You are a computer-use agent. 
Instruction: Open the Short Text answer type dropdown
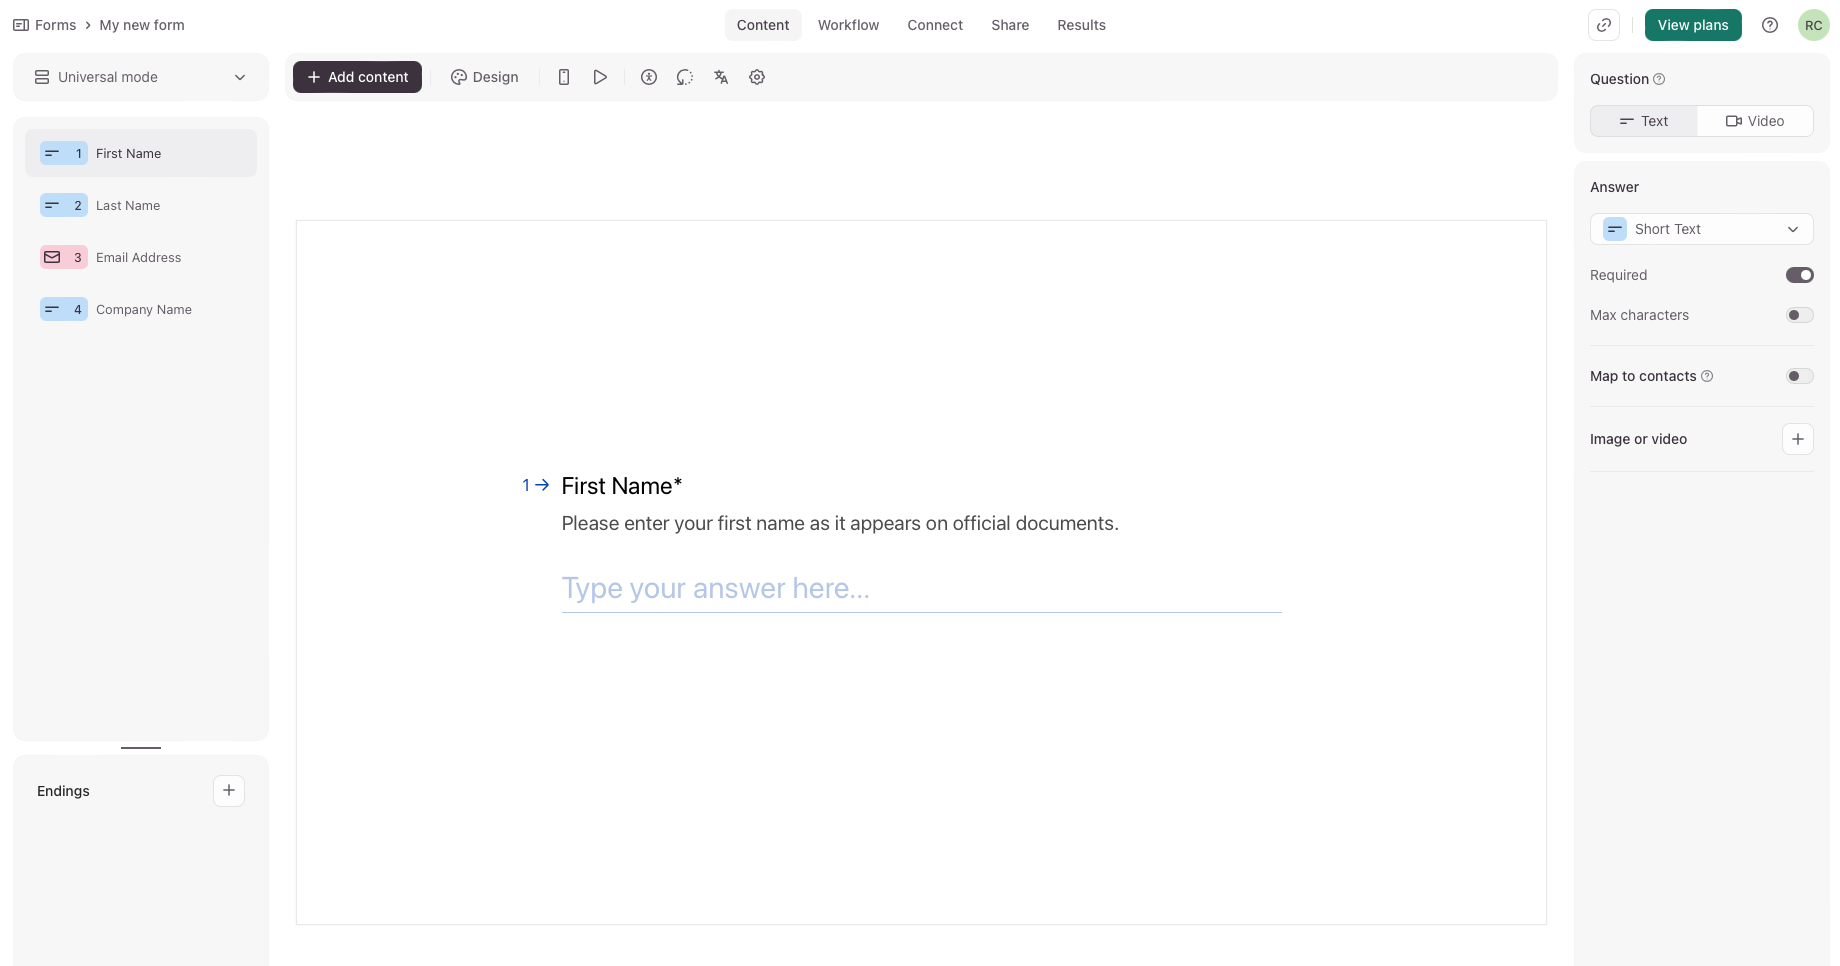1701,229
